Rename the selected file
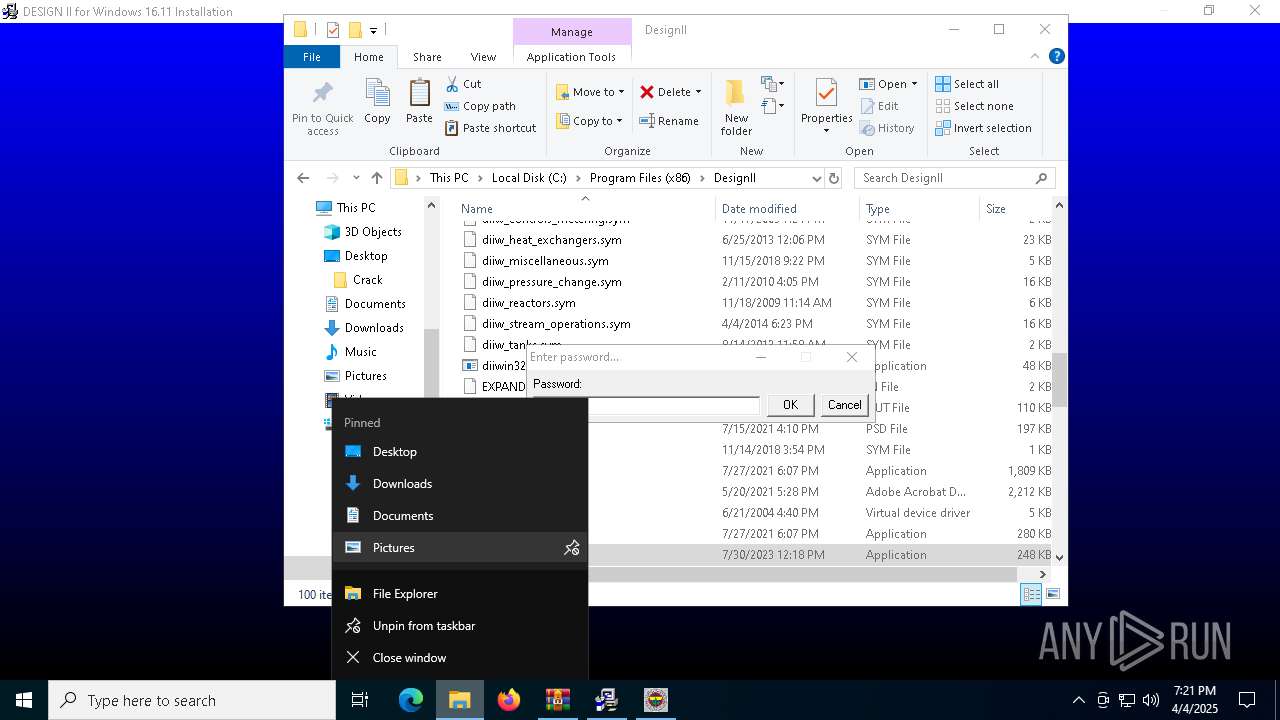1280x720 pixels. [669, 121]
